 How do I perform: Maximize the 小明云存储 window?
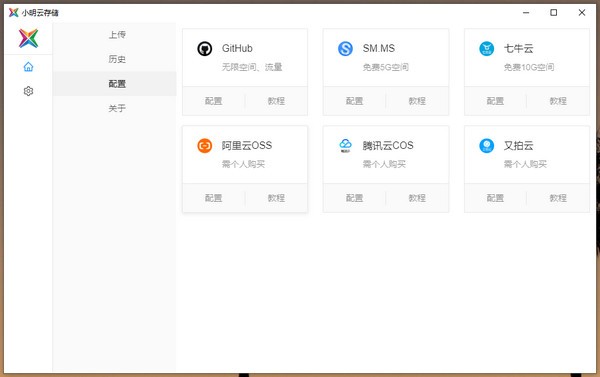click(x=554, y=13)
